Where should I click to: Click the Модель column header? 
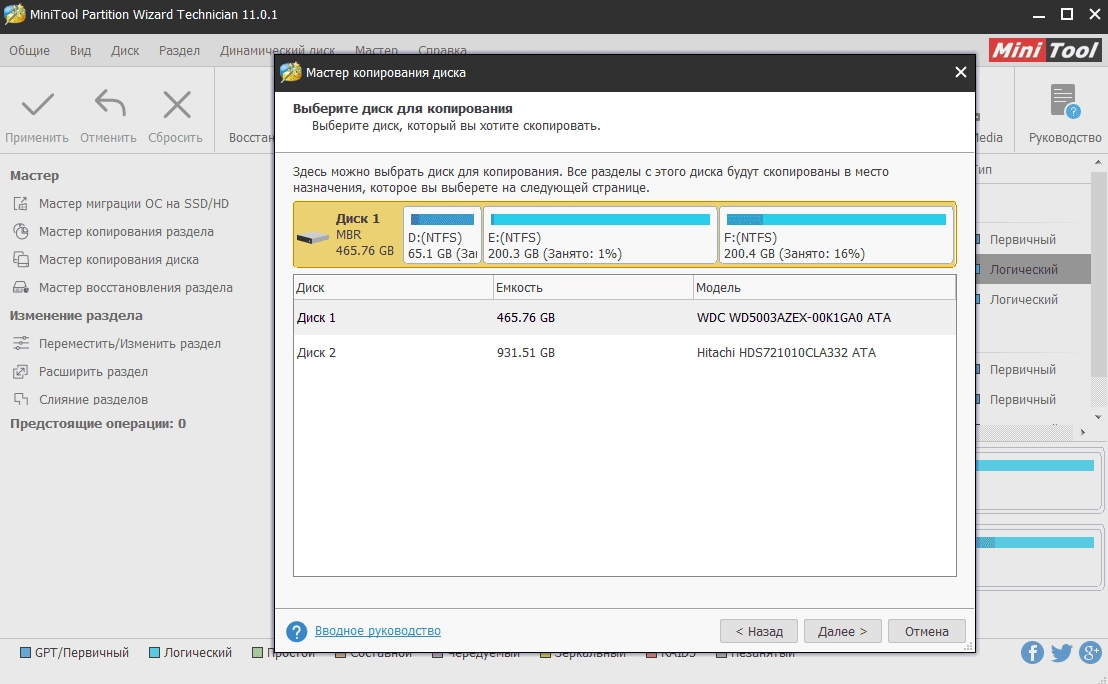[x=824, y=288]
